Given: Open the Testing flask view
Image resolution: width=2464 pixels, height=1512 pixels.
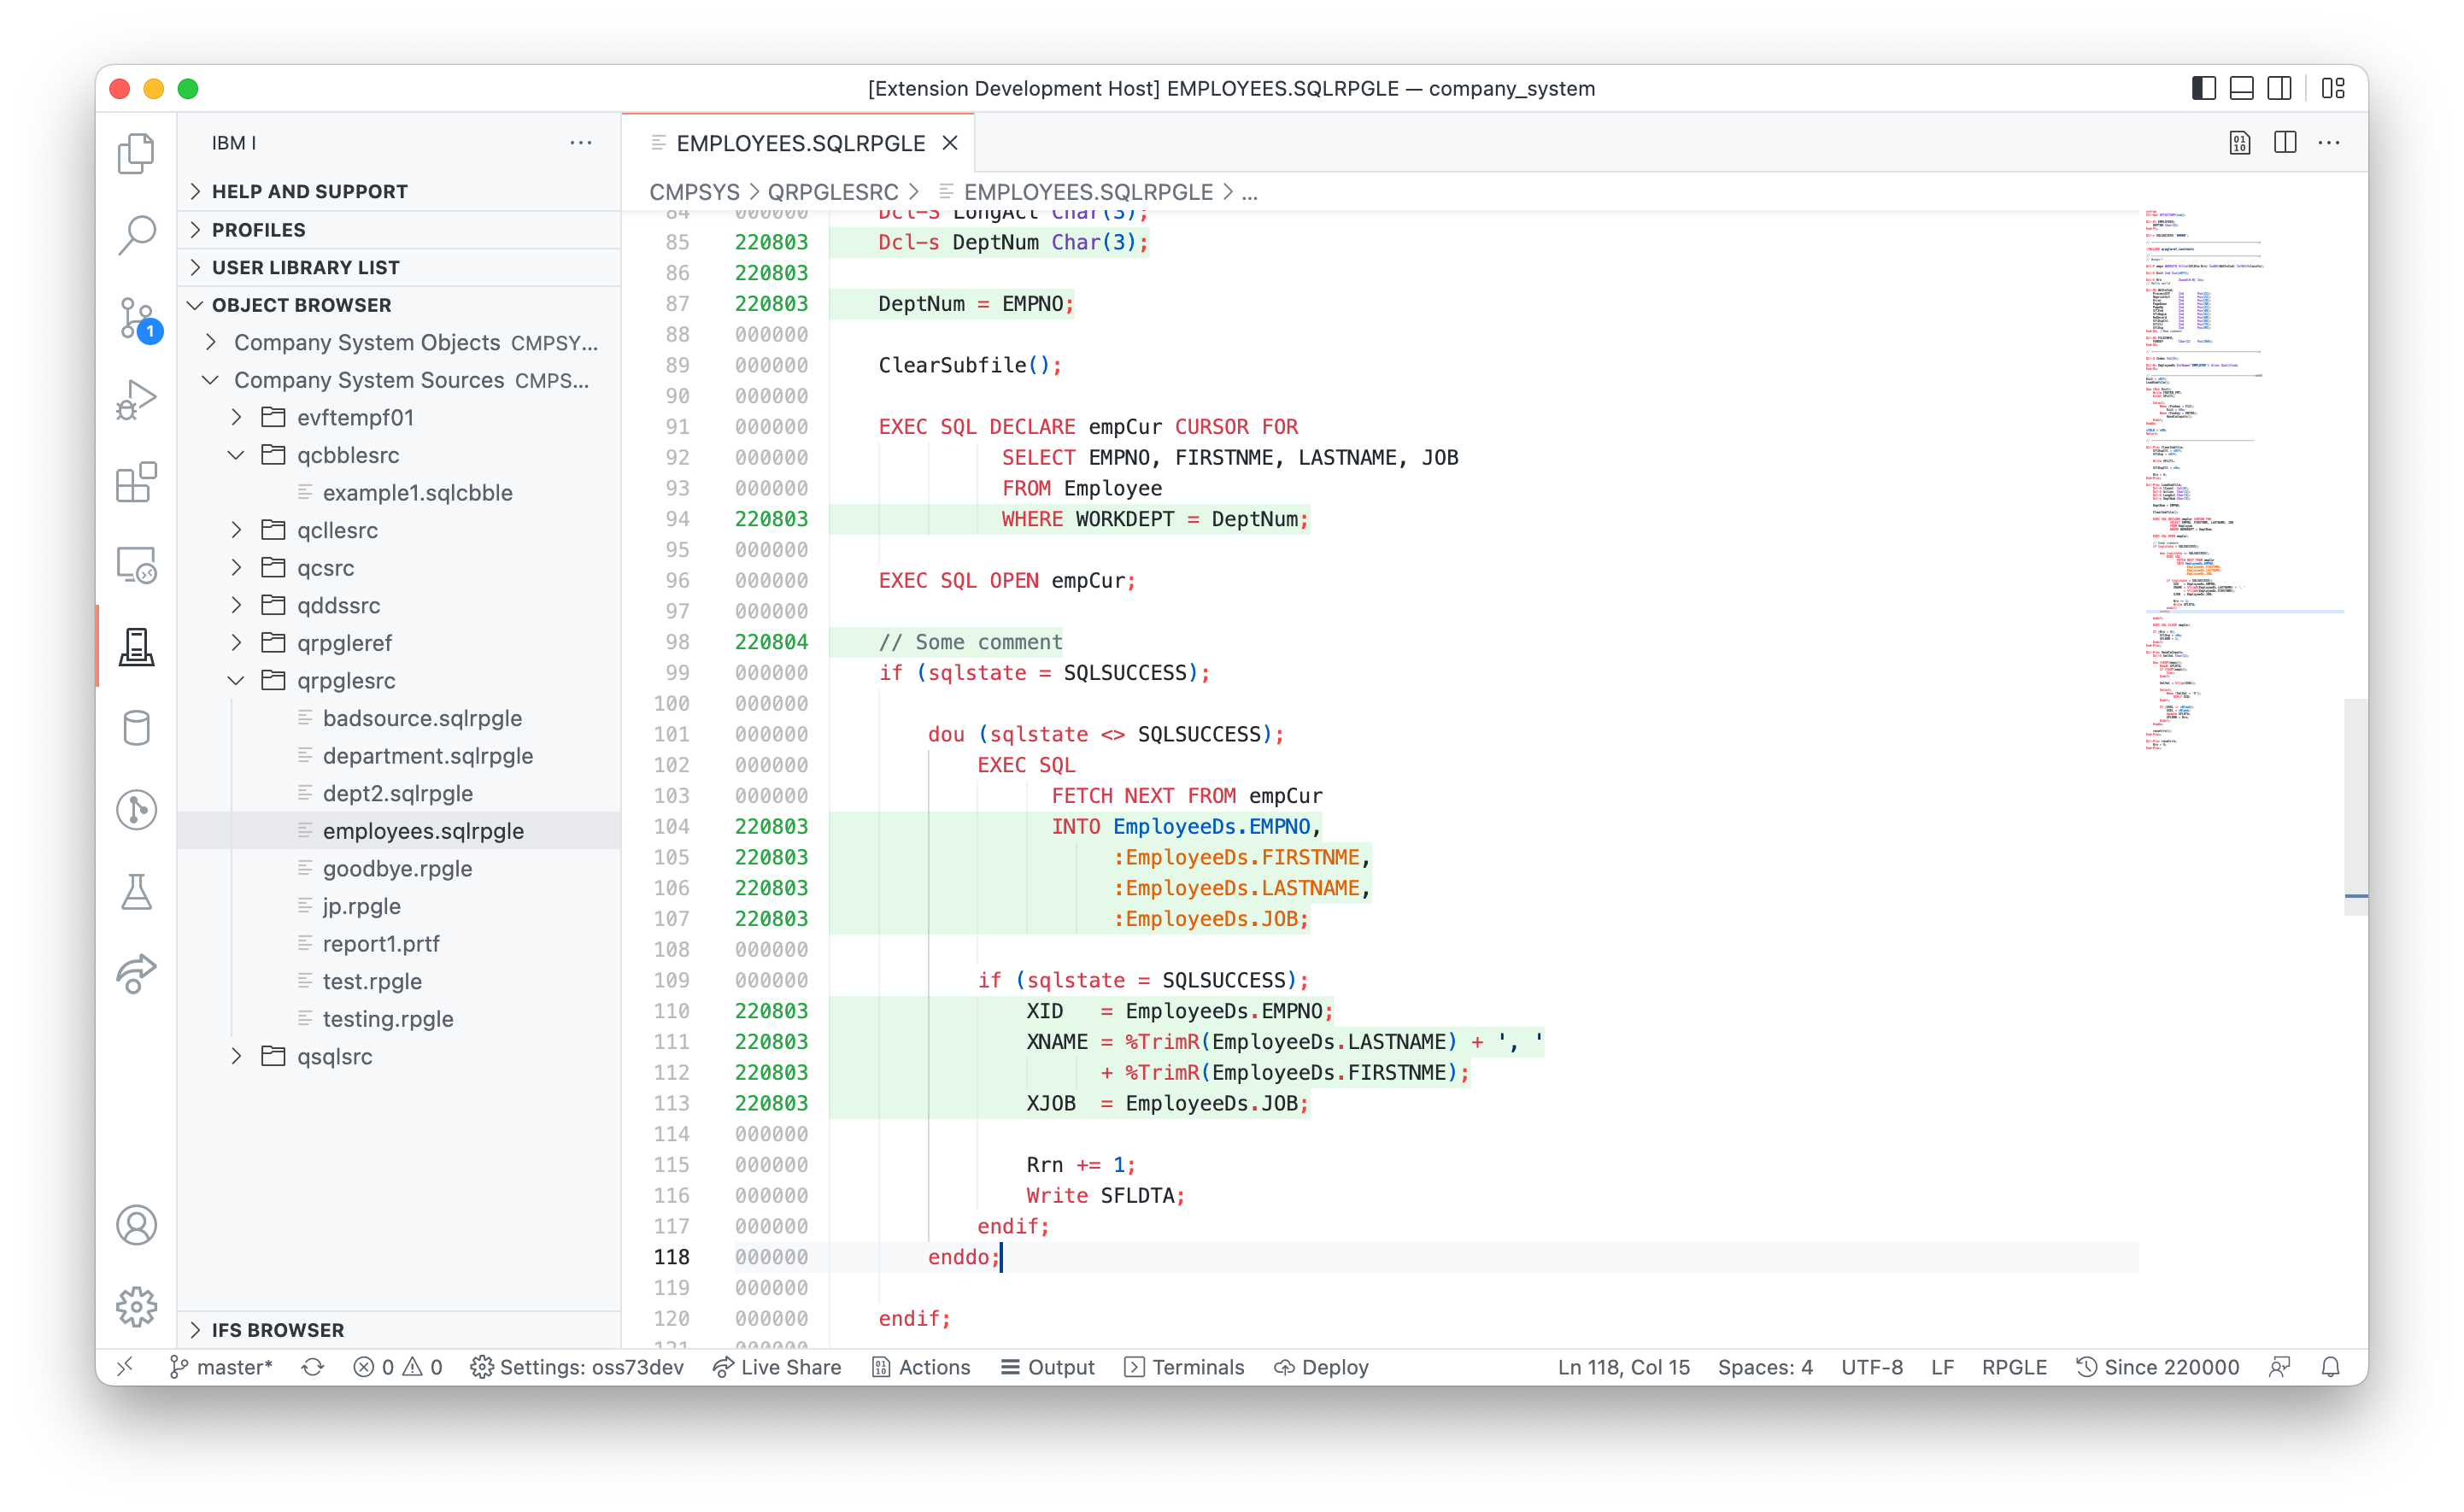Looking at the screenshot, I should (136, 892).
